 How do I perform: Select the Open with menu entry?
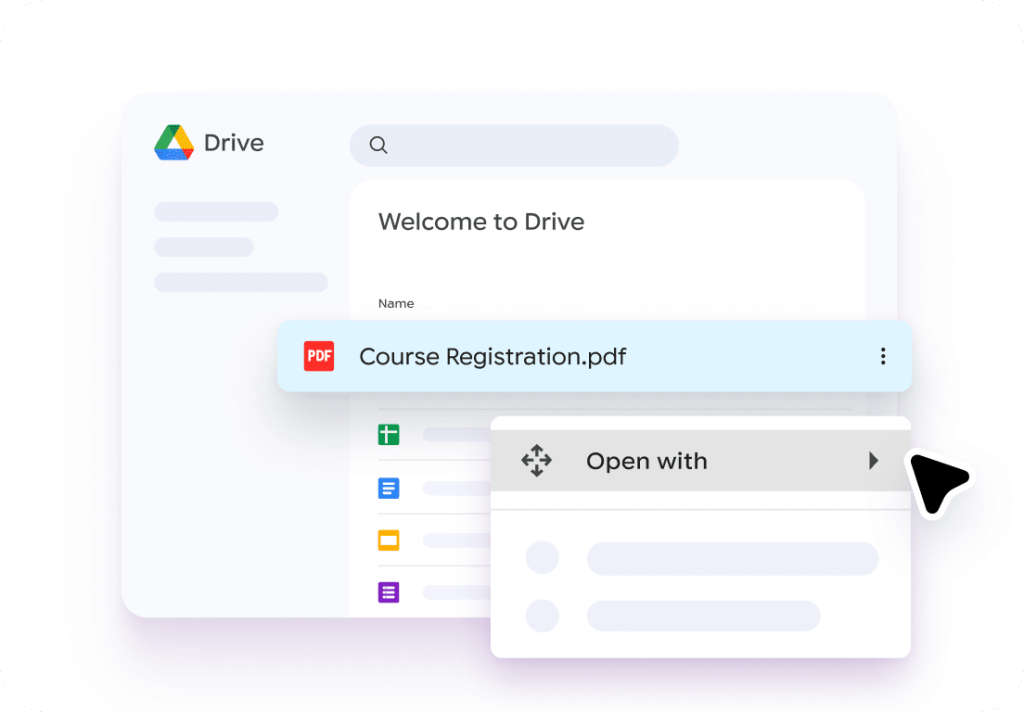pyautogui.click(x=646, y=461)
